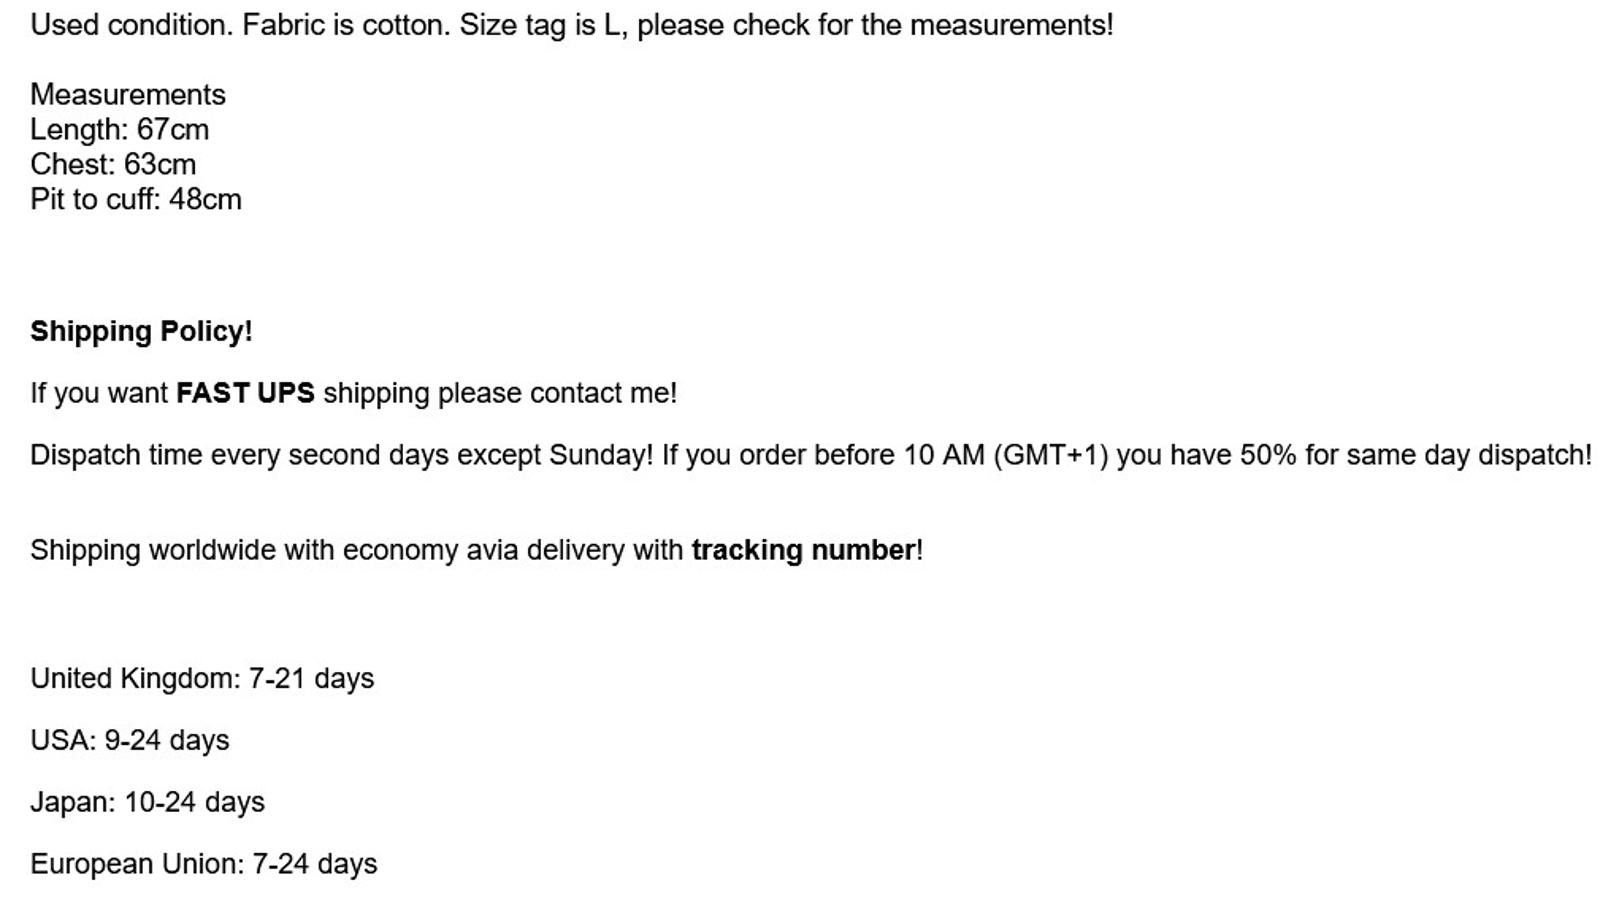Click the 'Pit to cuff: 48cm' line
This screenshot has width=1600, height=910.
click(x=136, y=200)
